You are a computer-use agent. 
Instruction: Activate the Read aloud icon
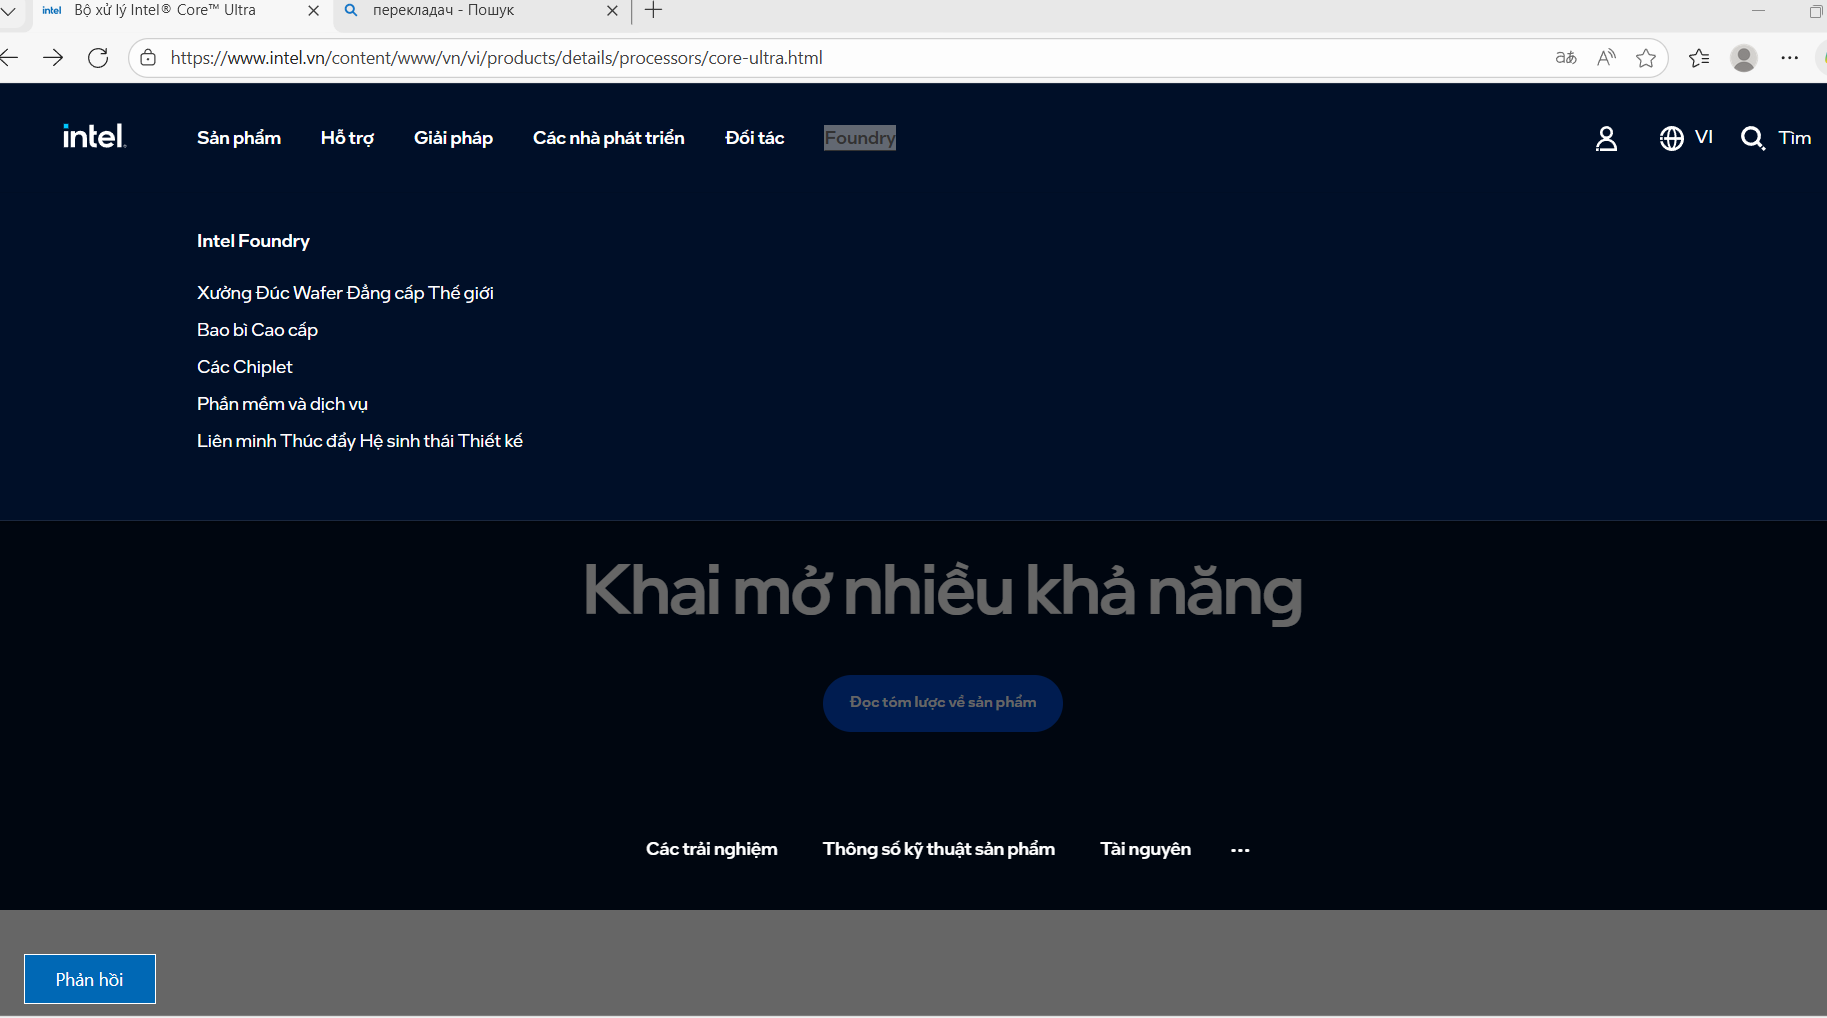1606,58
